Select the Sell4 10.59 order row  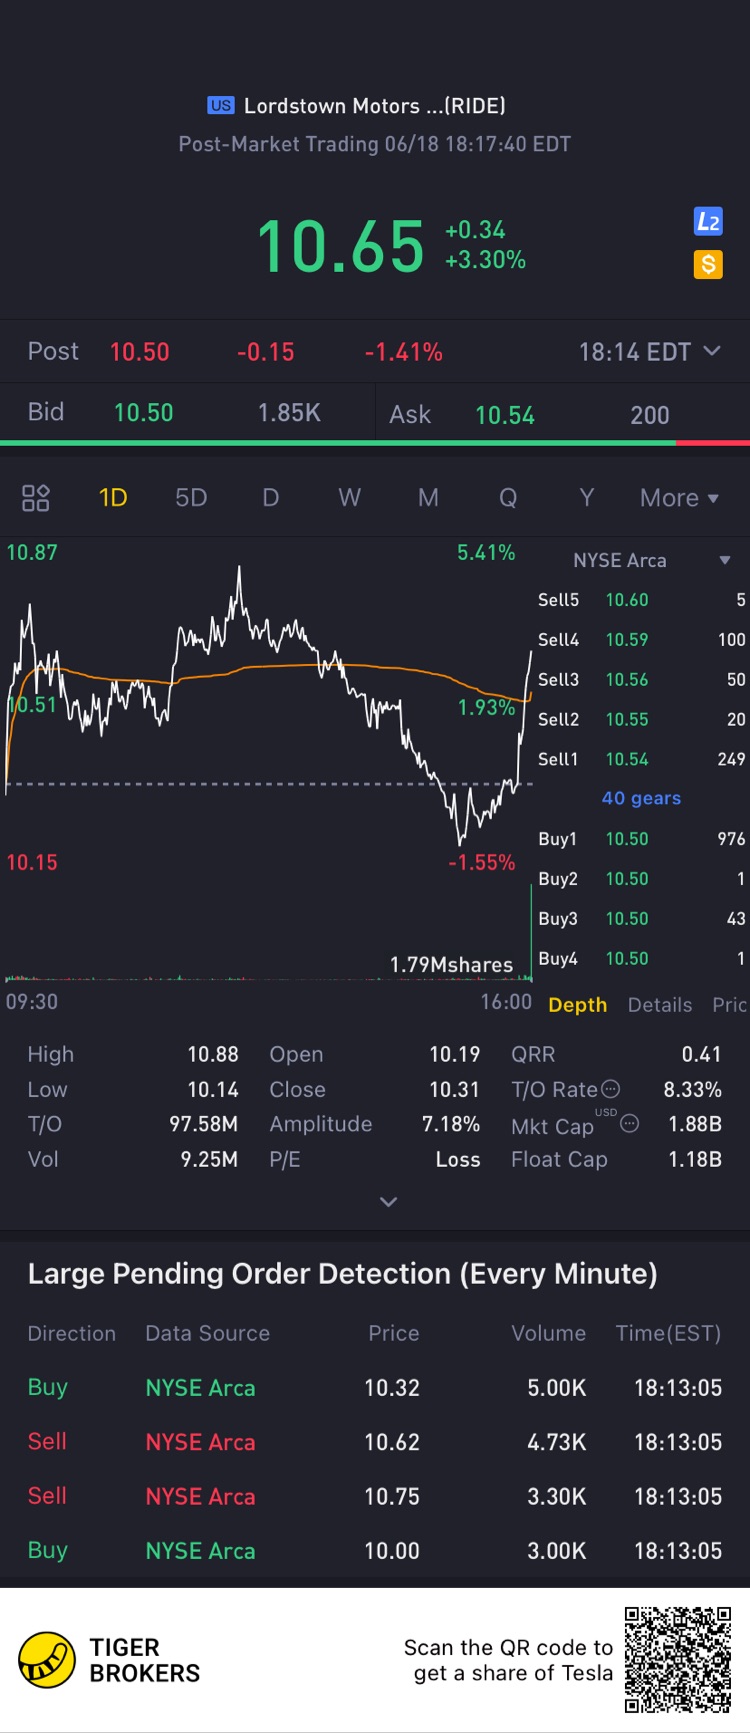point(641,640)
